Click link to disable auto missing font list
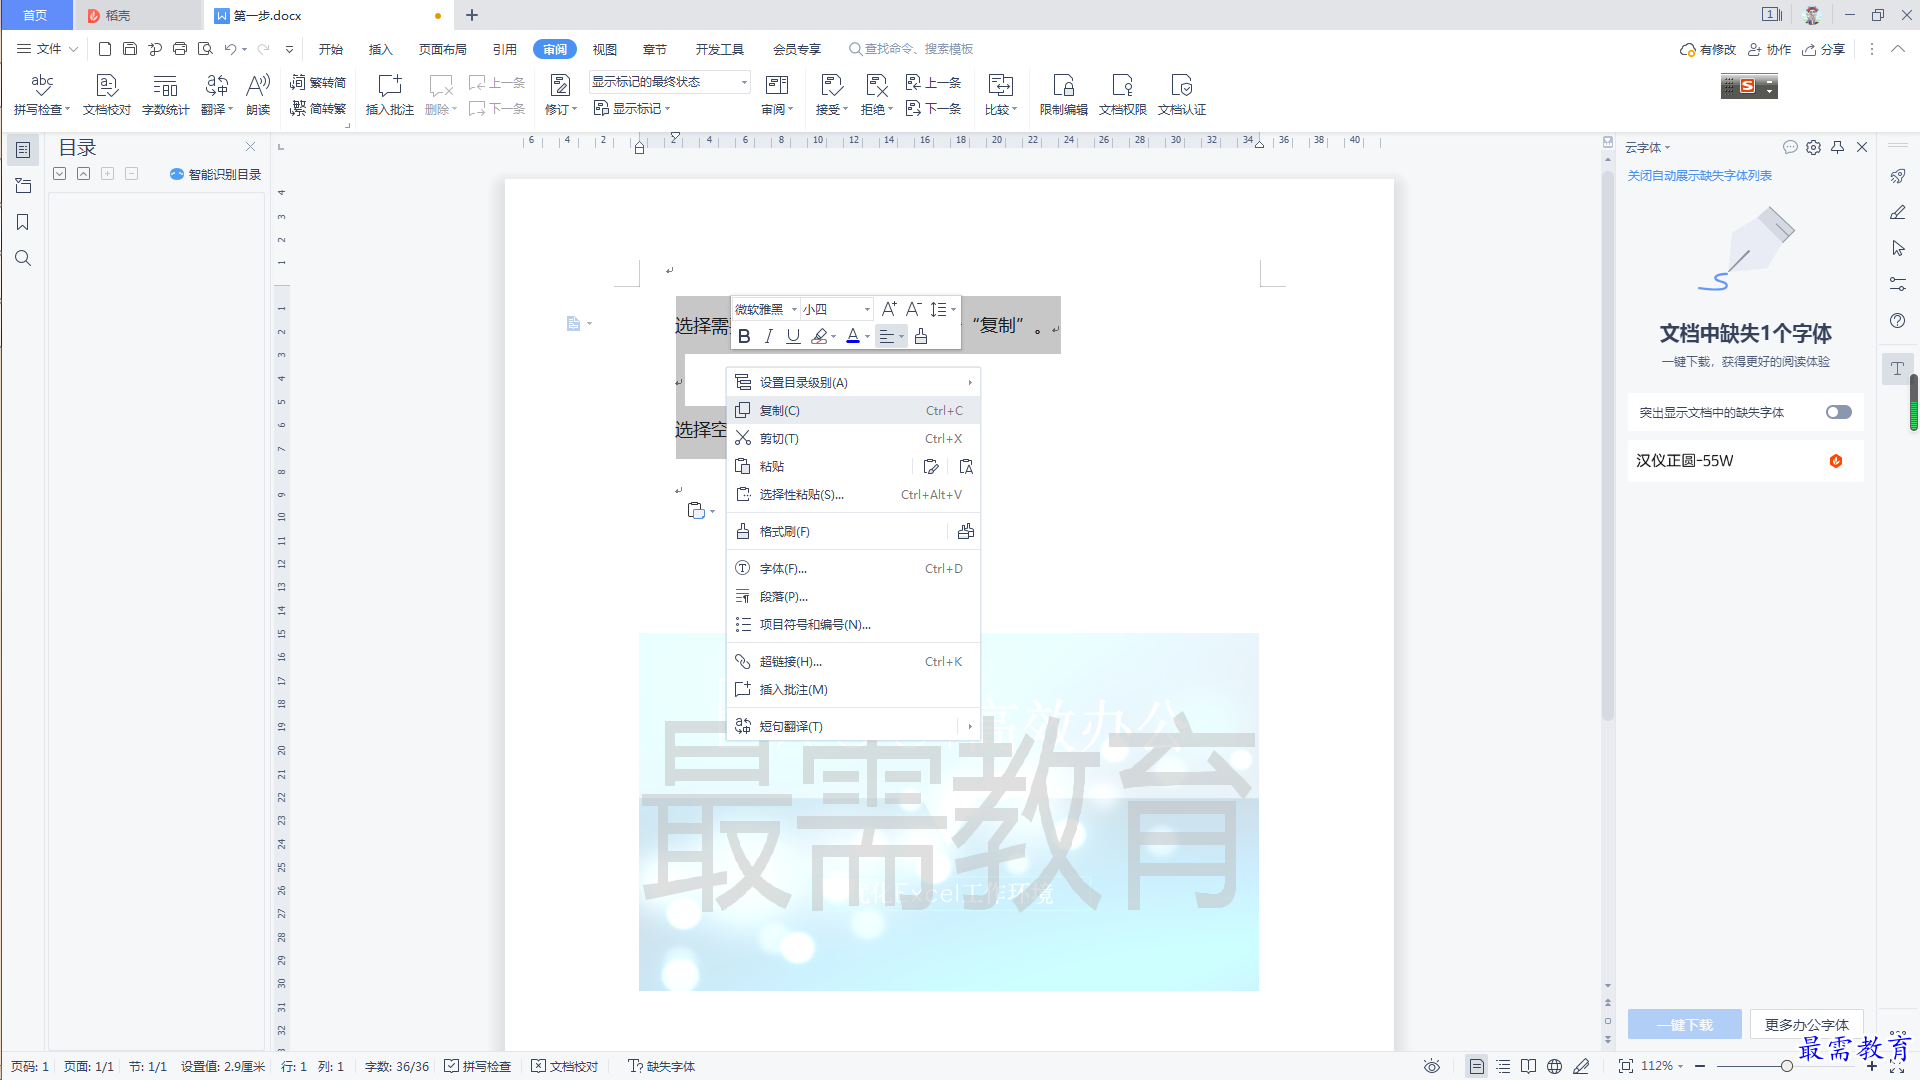The width and height of the screenshot is (1920, 1080). (1699, 175)
